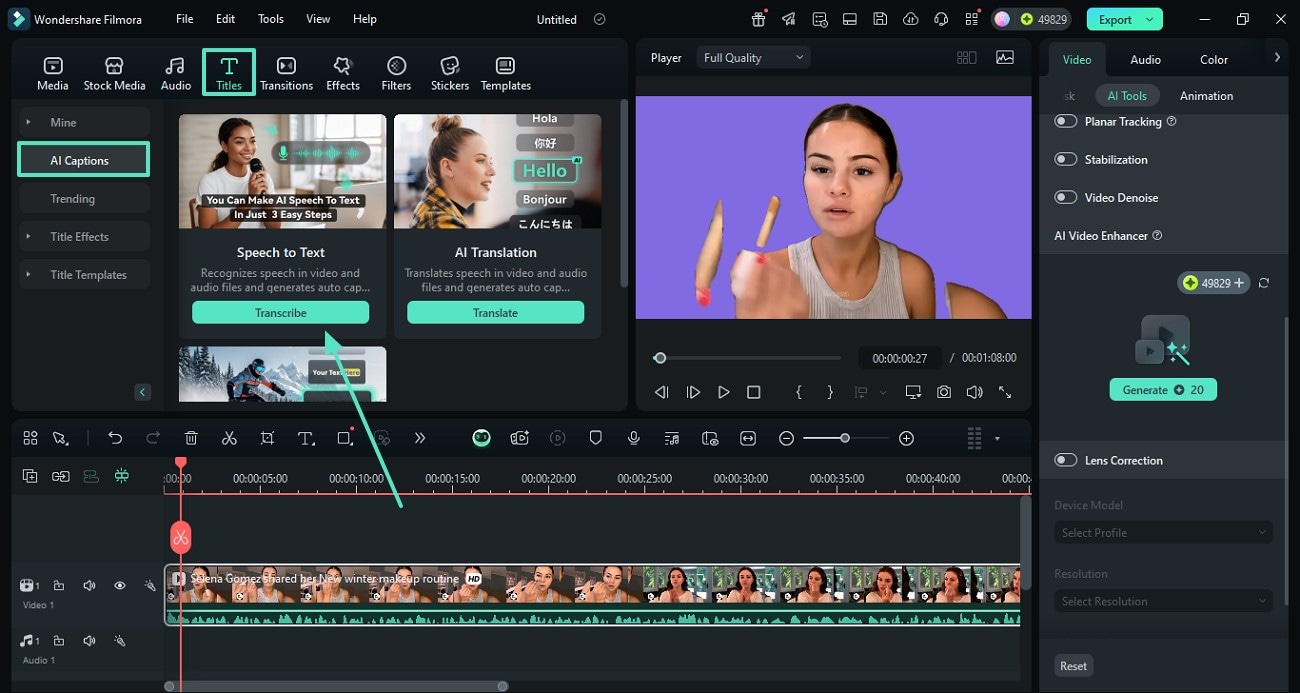The image size is (1300, 693).
Task: Mute the Audio 1 track speaker
Action: tap(89, 640)
